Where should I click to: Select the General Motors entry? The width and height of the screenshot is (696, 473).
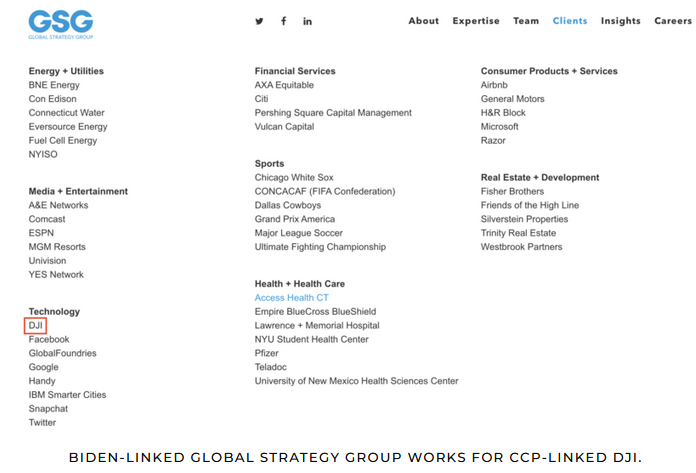[513, 99]
